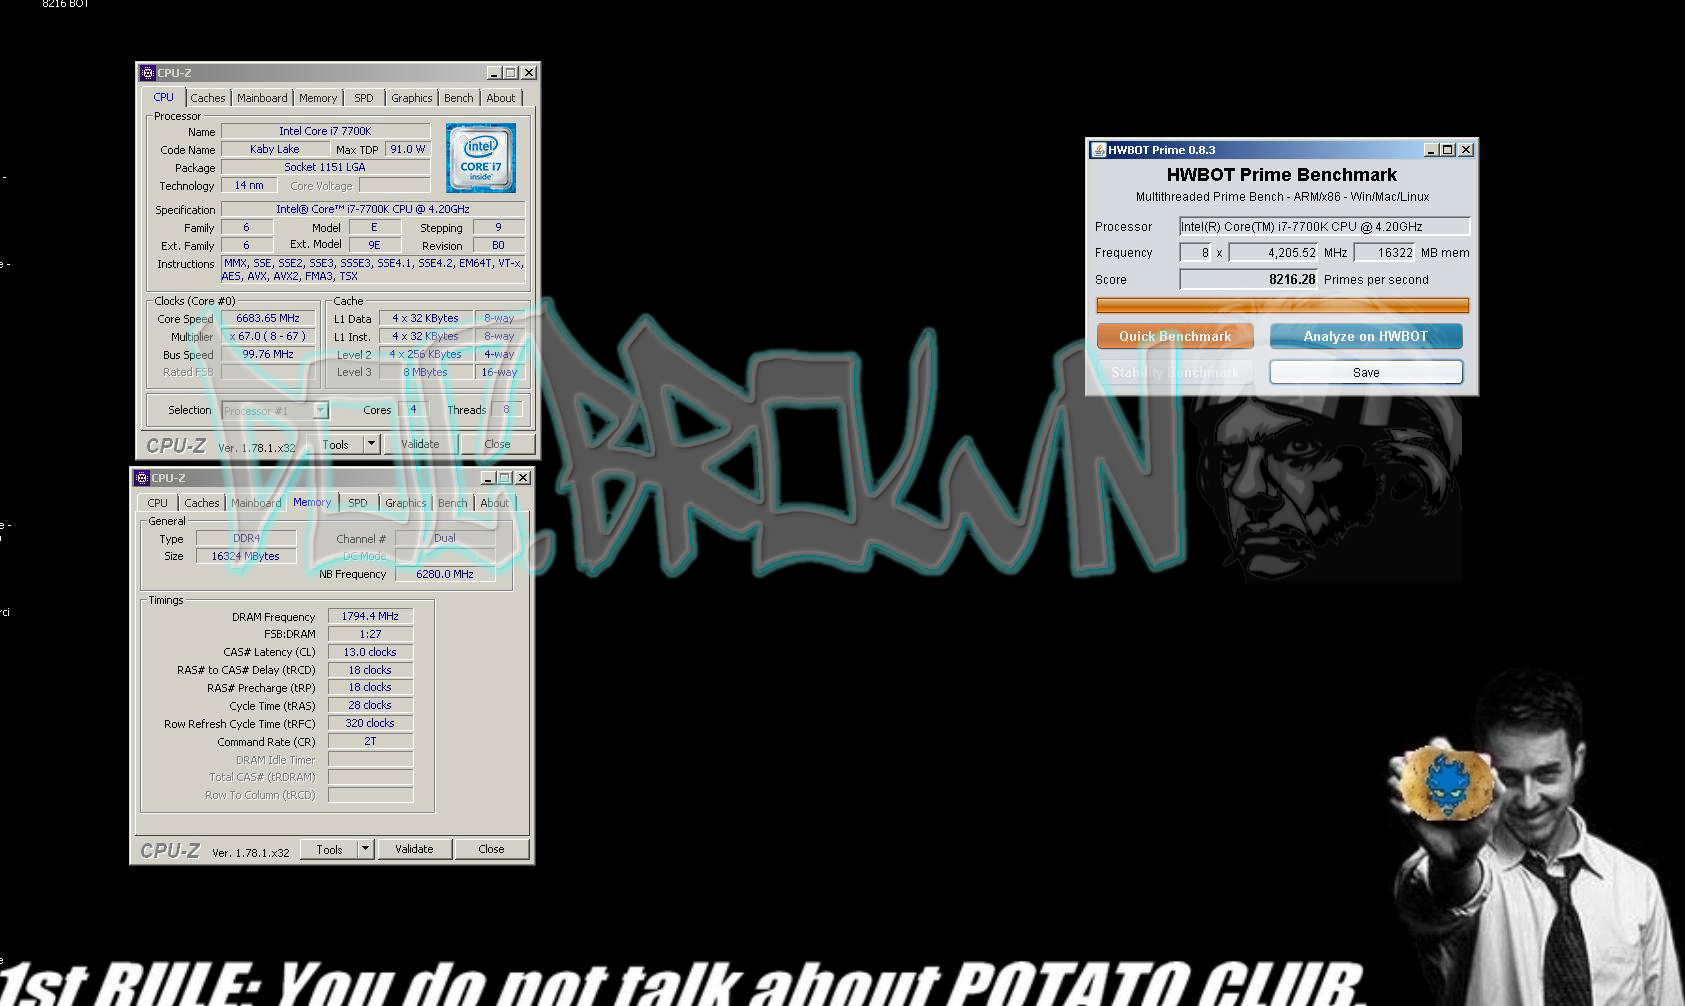Viewport: 1685px width, 1006px height.
Task: Select CPU tab in top CPU-Z window
Action: pyautogui.click(x=164, y=97)
